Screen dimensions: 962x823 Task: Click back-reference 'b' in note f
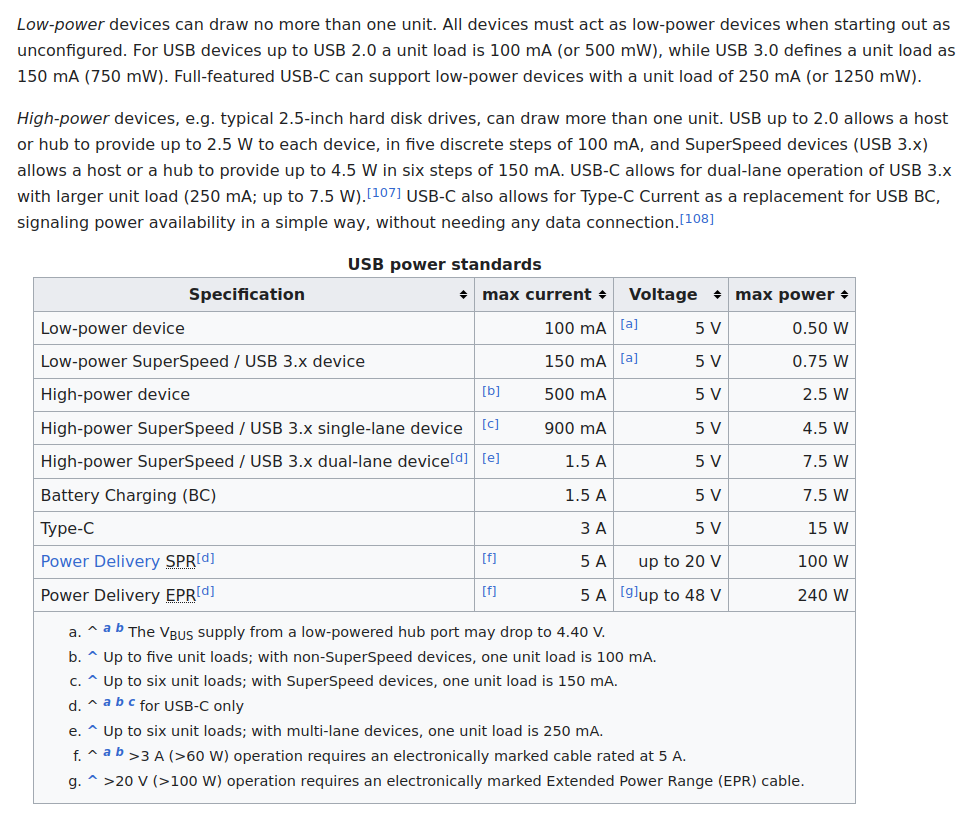[120, 753]
